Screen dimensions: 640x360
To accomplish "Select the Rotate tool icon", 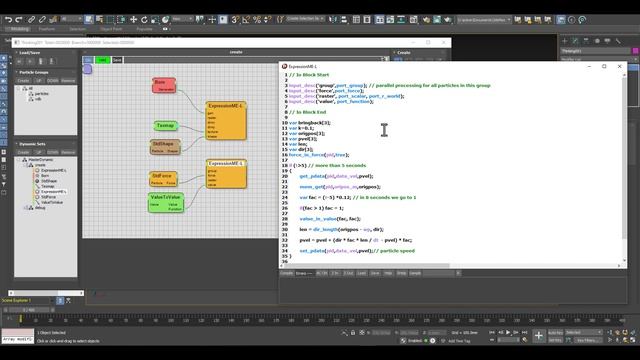I will 144,19.
